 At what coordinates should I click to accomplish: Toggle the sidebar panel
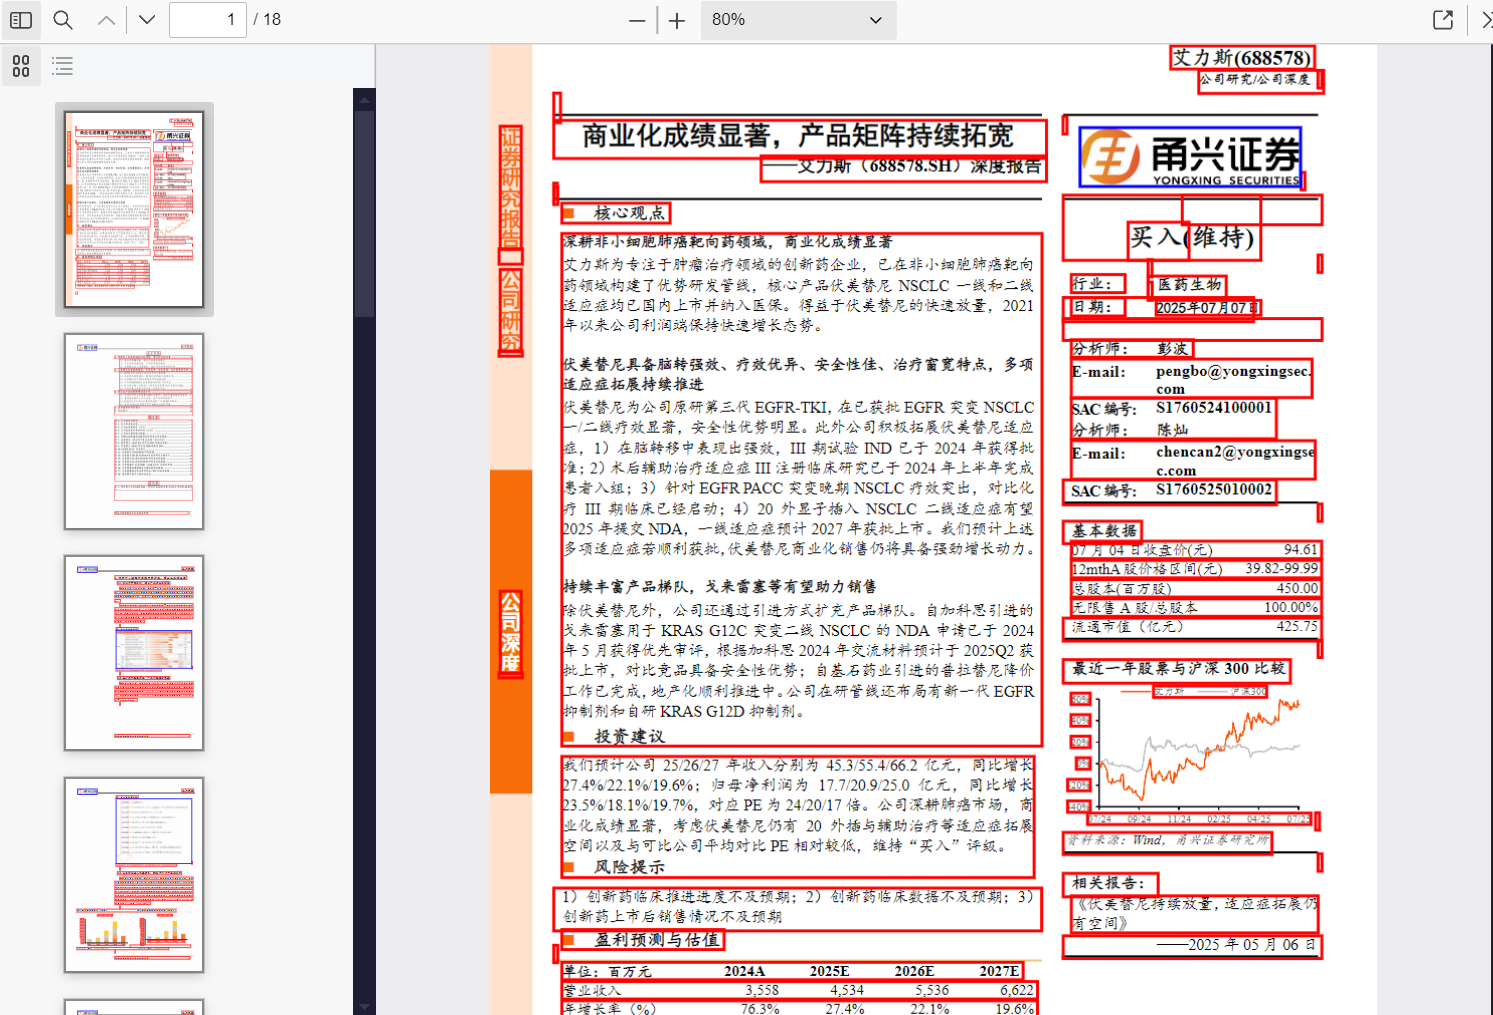(x=21, y=19)
